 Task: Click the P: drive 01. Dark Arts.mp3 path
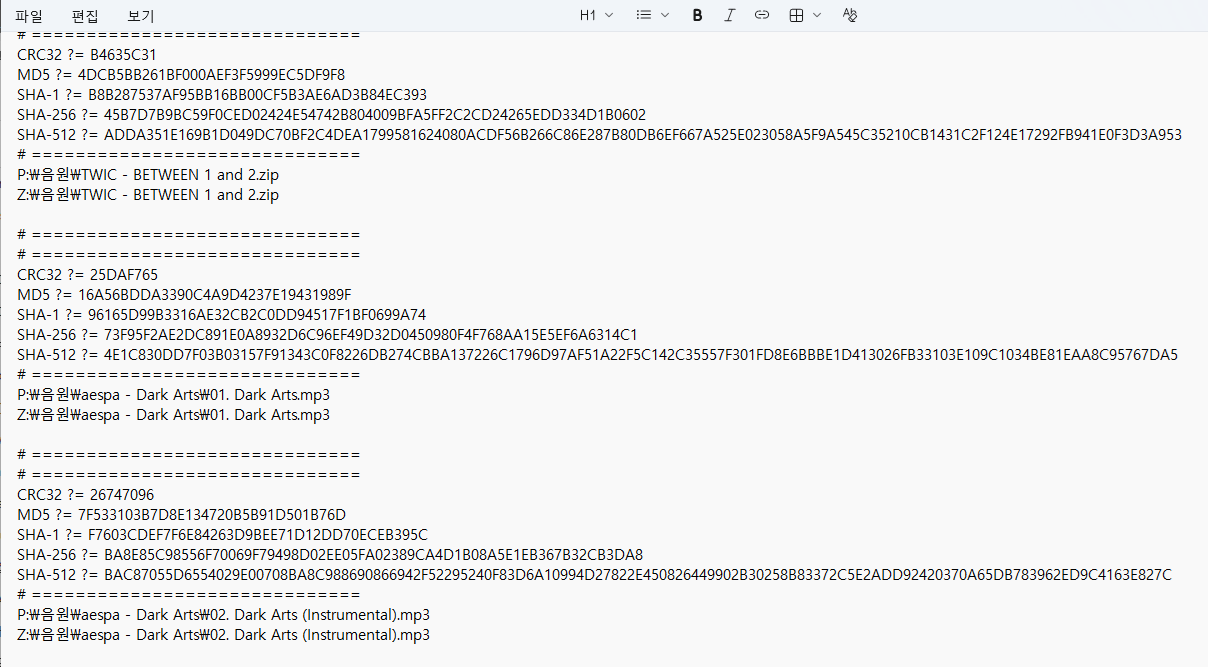click(x=173, y=395)
